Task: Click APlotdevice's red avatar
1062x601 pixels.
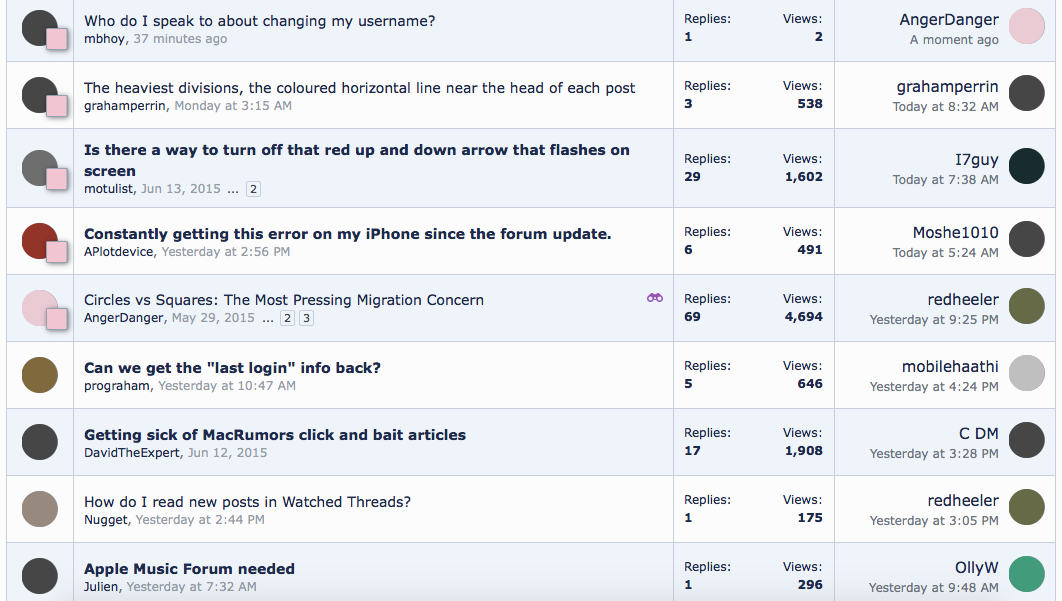Action: (x=39, y=241)
